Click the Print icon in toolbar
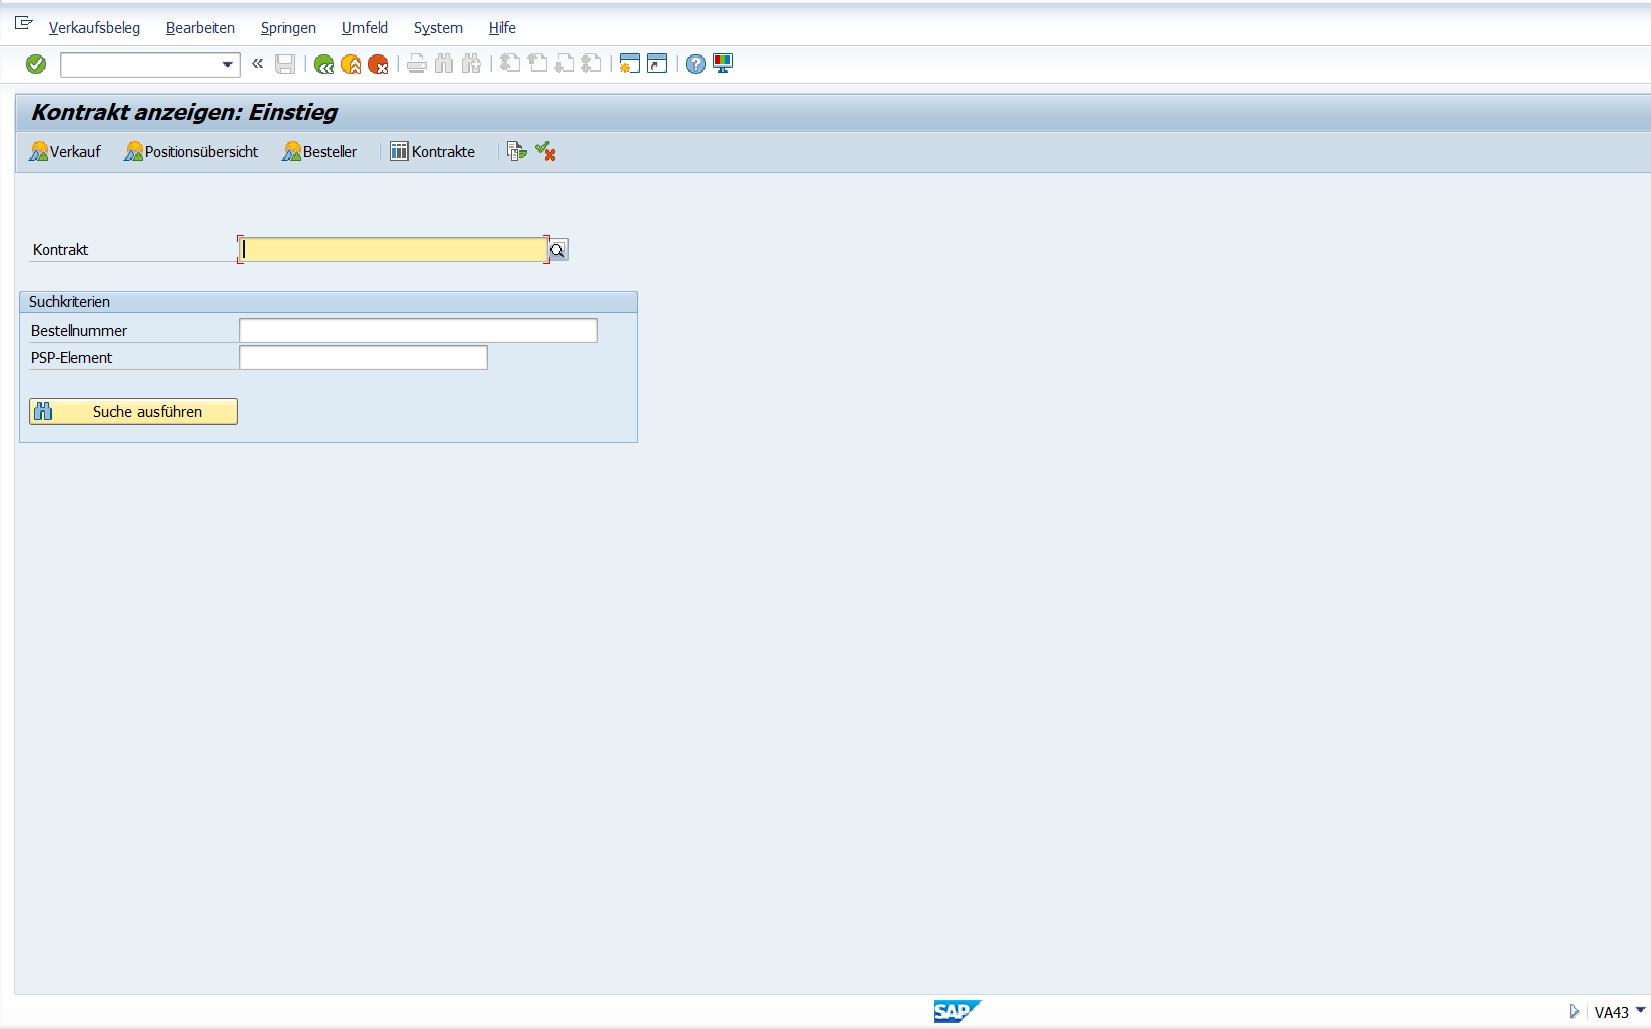This screenshot has height=1029, width=1651. [417, 64]
